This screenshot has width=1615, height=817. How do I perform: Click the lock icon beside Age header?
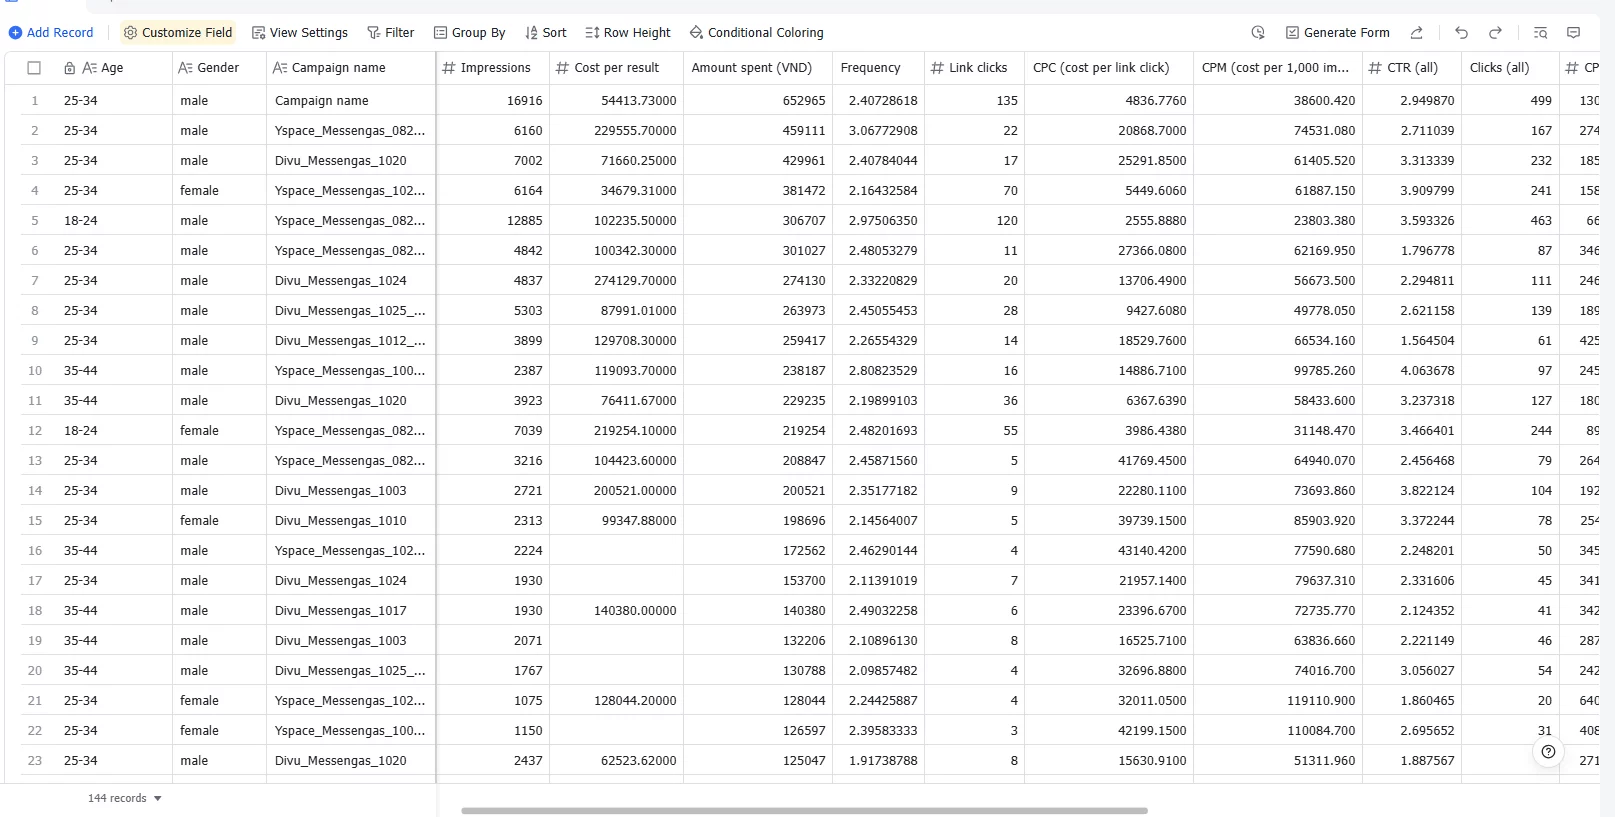tap(69, 68)
